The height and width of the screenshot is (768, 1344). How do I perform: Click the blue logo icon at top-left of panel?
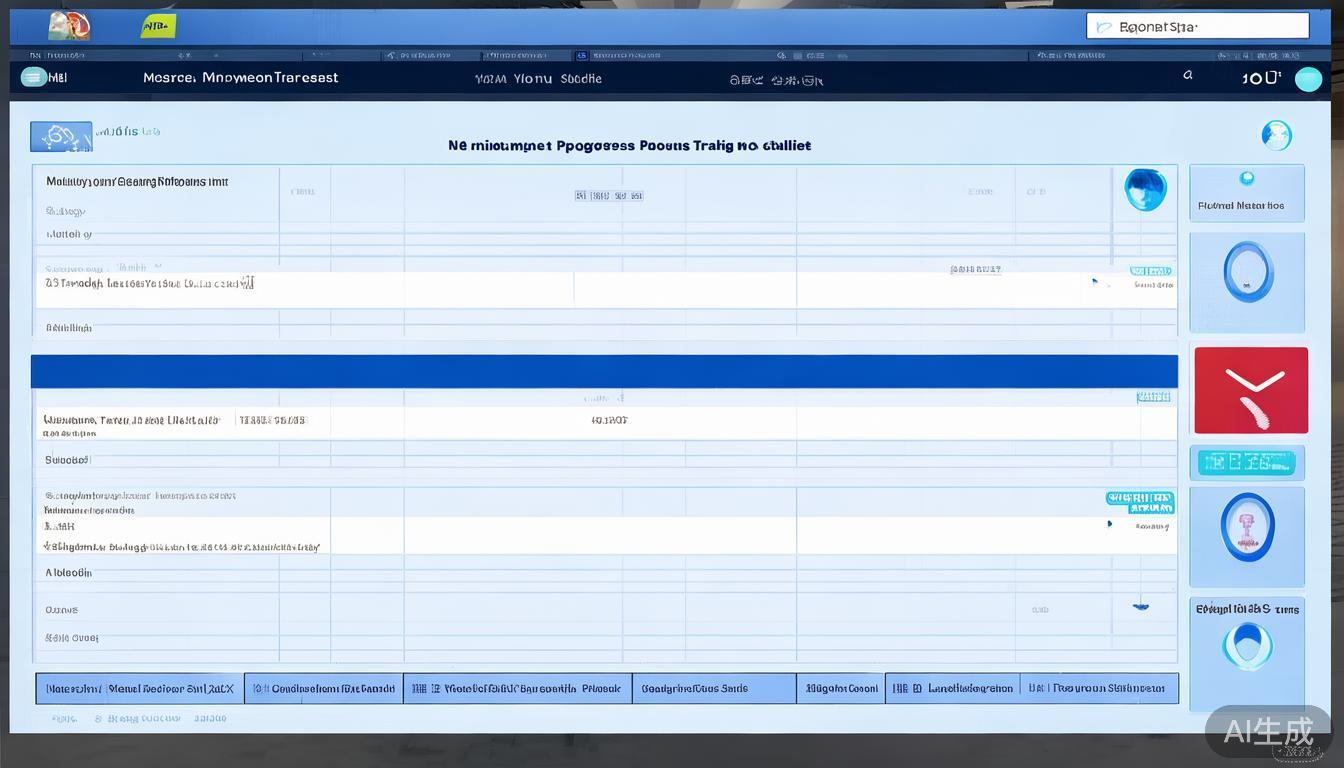tap(61, 136)
